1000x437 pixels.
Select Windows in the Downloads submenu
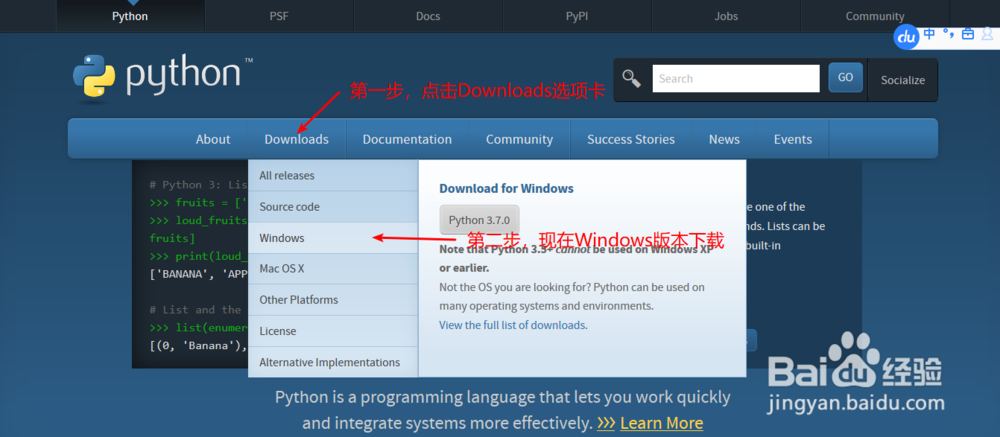click(333, 238)
